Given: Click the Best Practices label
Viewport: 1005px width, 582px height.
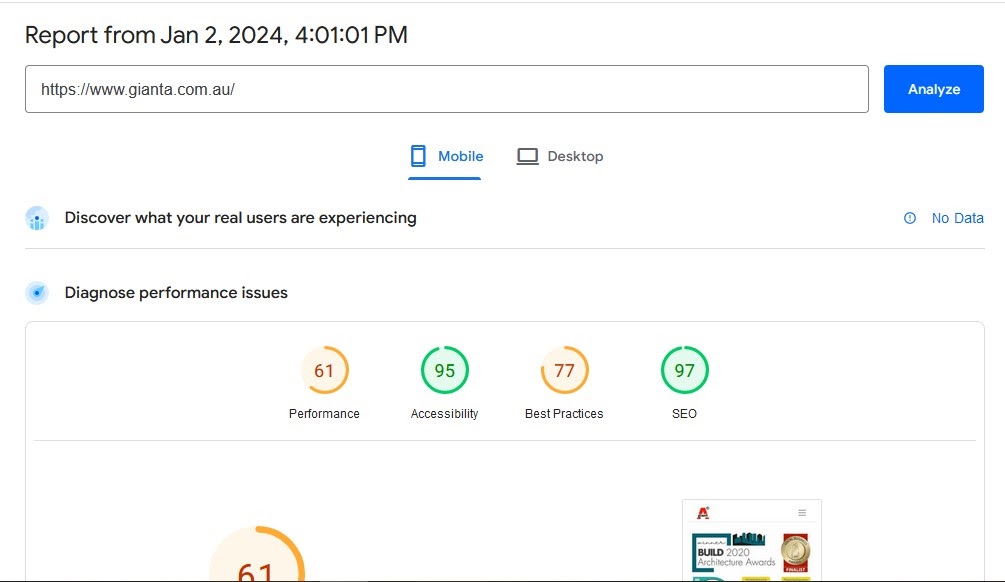Looking at the screenshot, I should click(564, 414).
